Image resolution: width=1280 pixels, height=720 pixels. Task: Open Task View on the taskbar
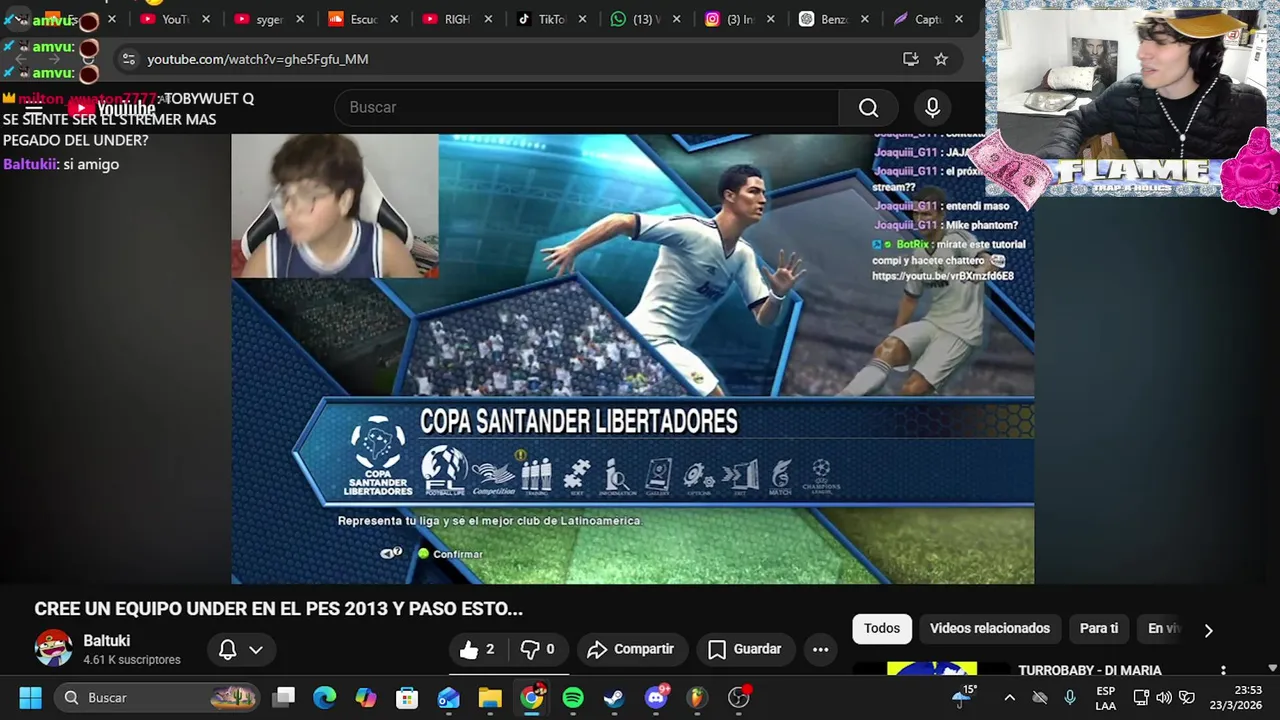(285, 698)
